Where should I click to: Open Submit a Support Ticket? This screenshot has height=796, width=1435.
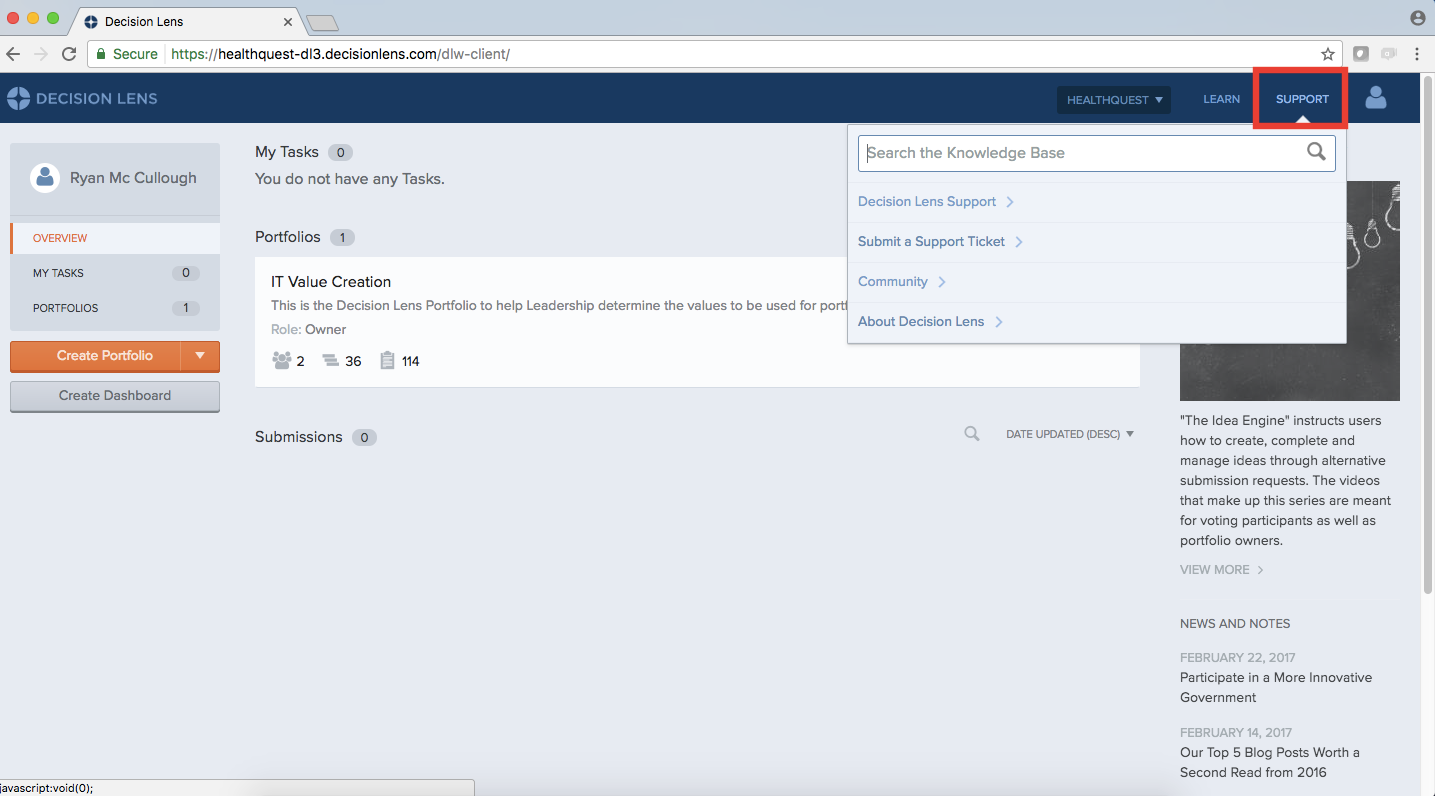point(931,242)
